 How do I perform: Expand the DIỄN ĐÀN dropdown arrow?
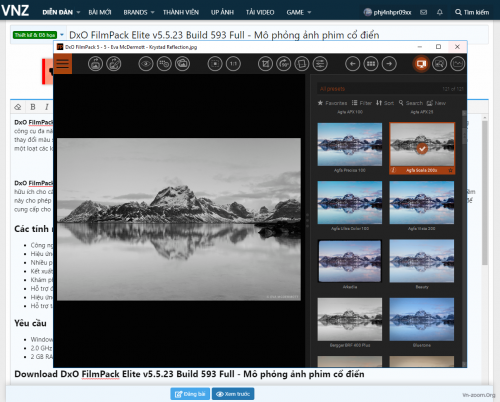click(78, 12)
